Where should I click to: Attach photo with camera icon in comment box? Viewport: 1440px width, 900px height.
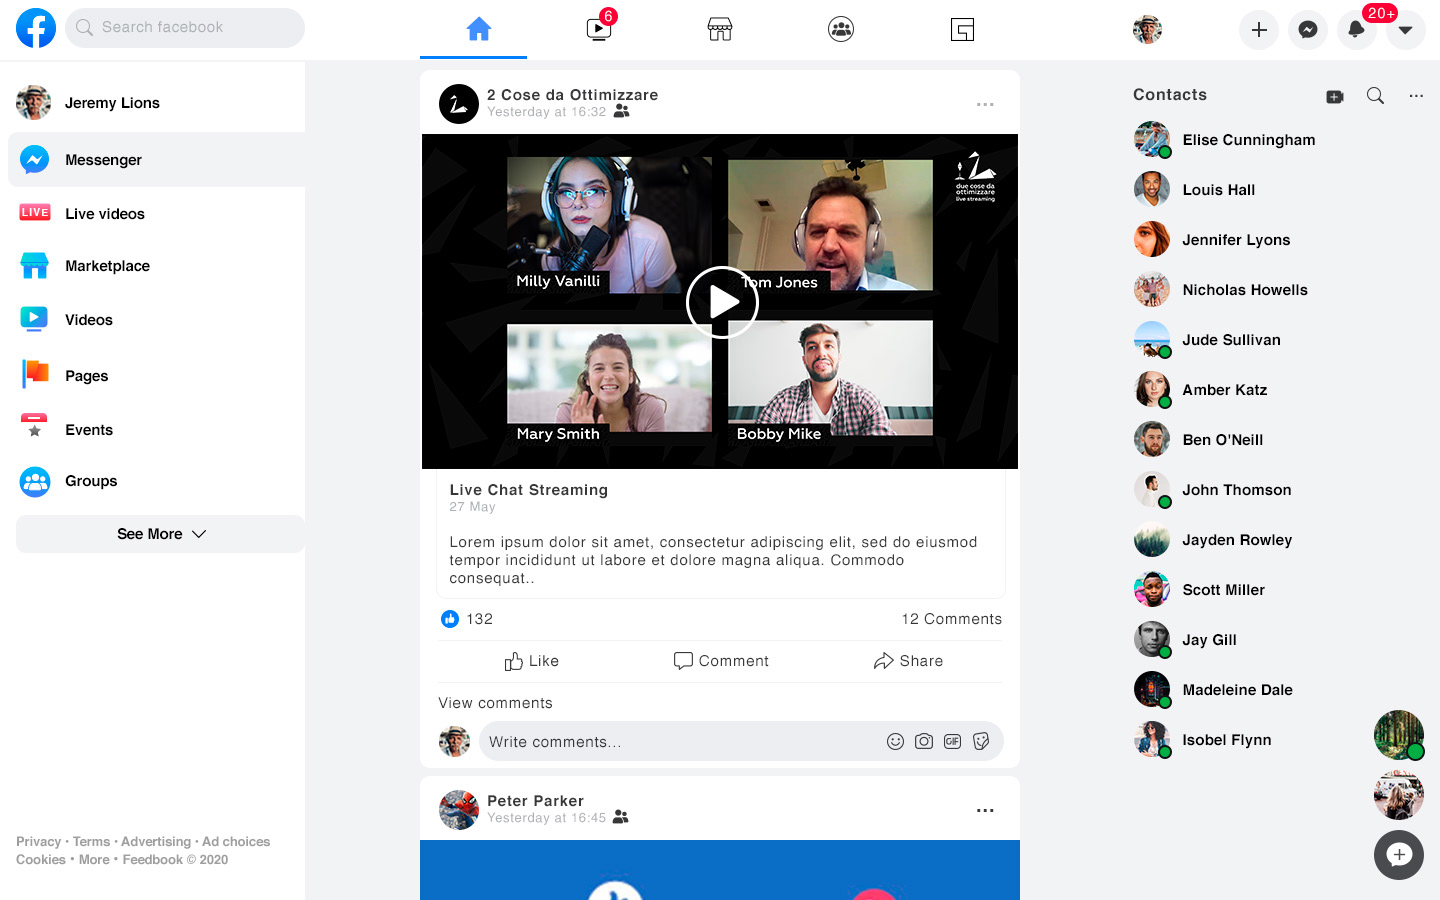pos(924,741)
